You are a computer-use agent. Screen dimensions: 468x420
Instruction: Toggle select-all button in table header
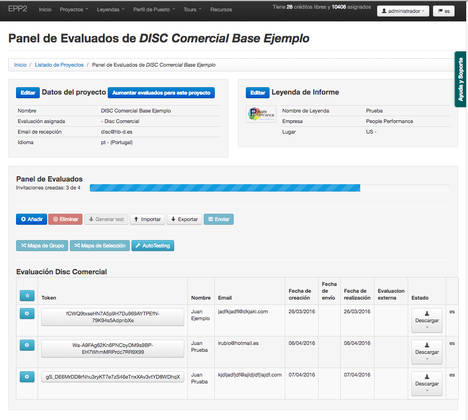tap(27, 295)
